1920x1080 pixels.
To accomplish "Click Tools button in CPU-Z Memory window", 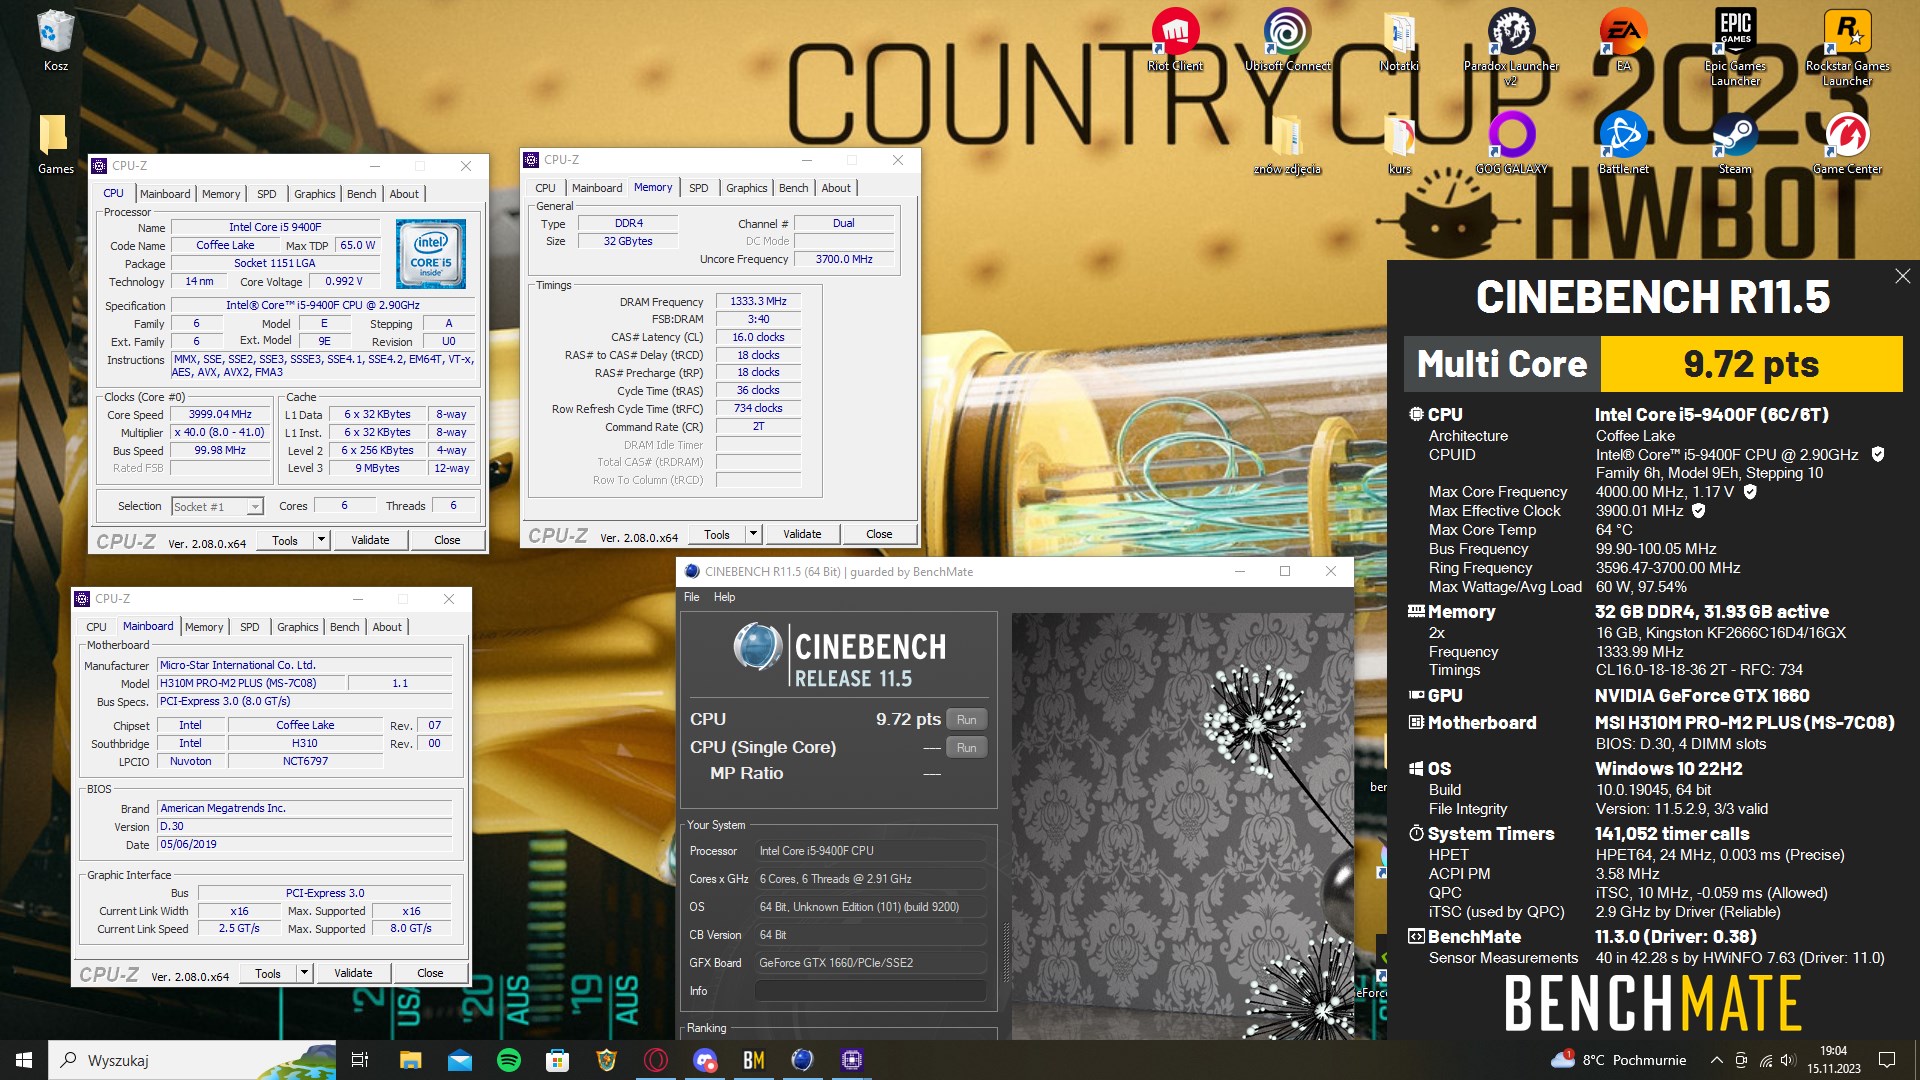I will [717, 534].
